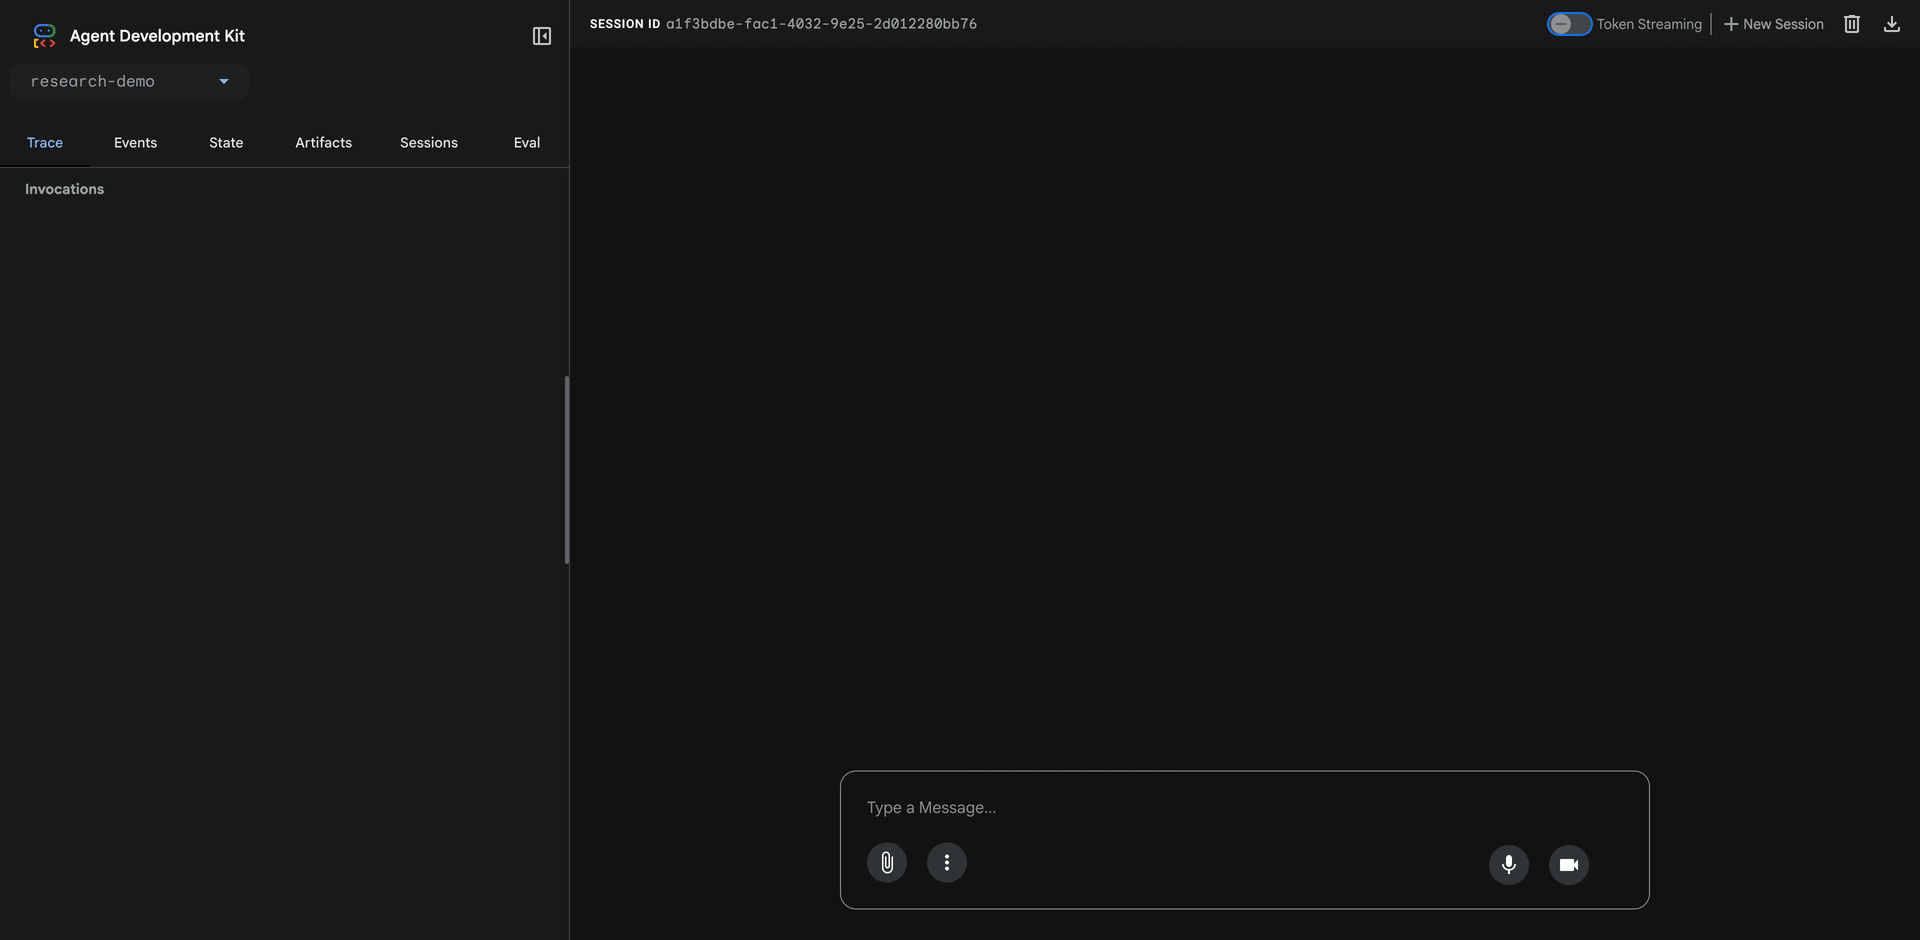The height and width of the screenshot is (940, 1920).
Task: Start a New Session
Action: [1773, 24]
